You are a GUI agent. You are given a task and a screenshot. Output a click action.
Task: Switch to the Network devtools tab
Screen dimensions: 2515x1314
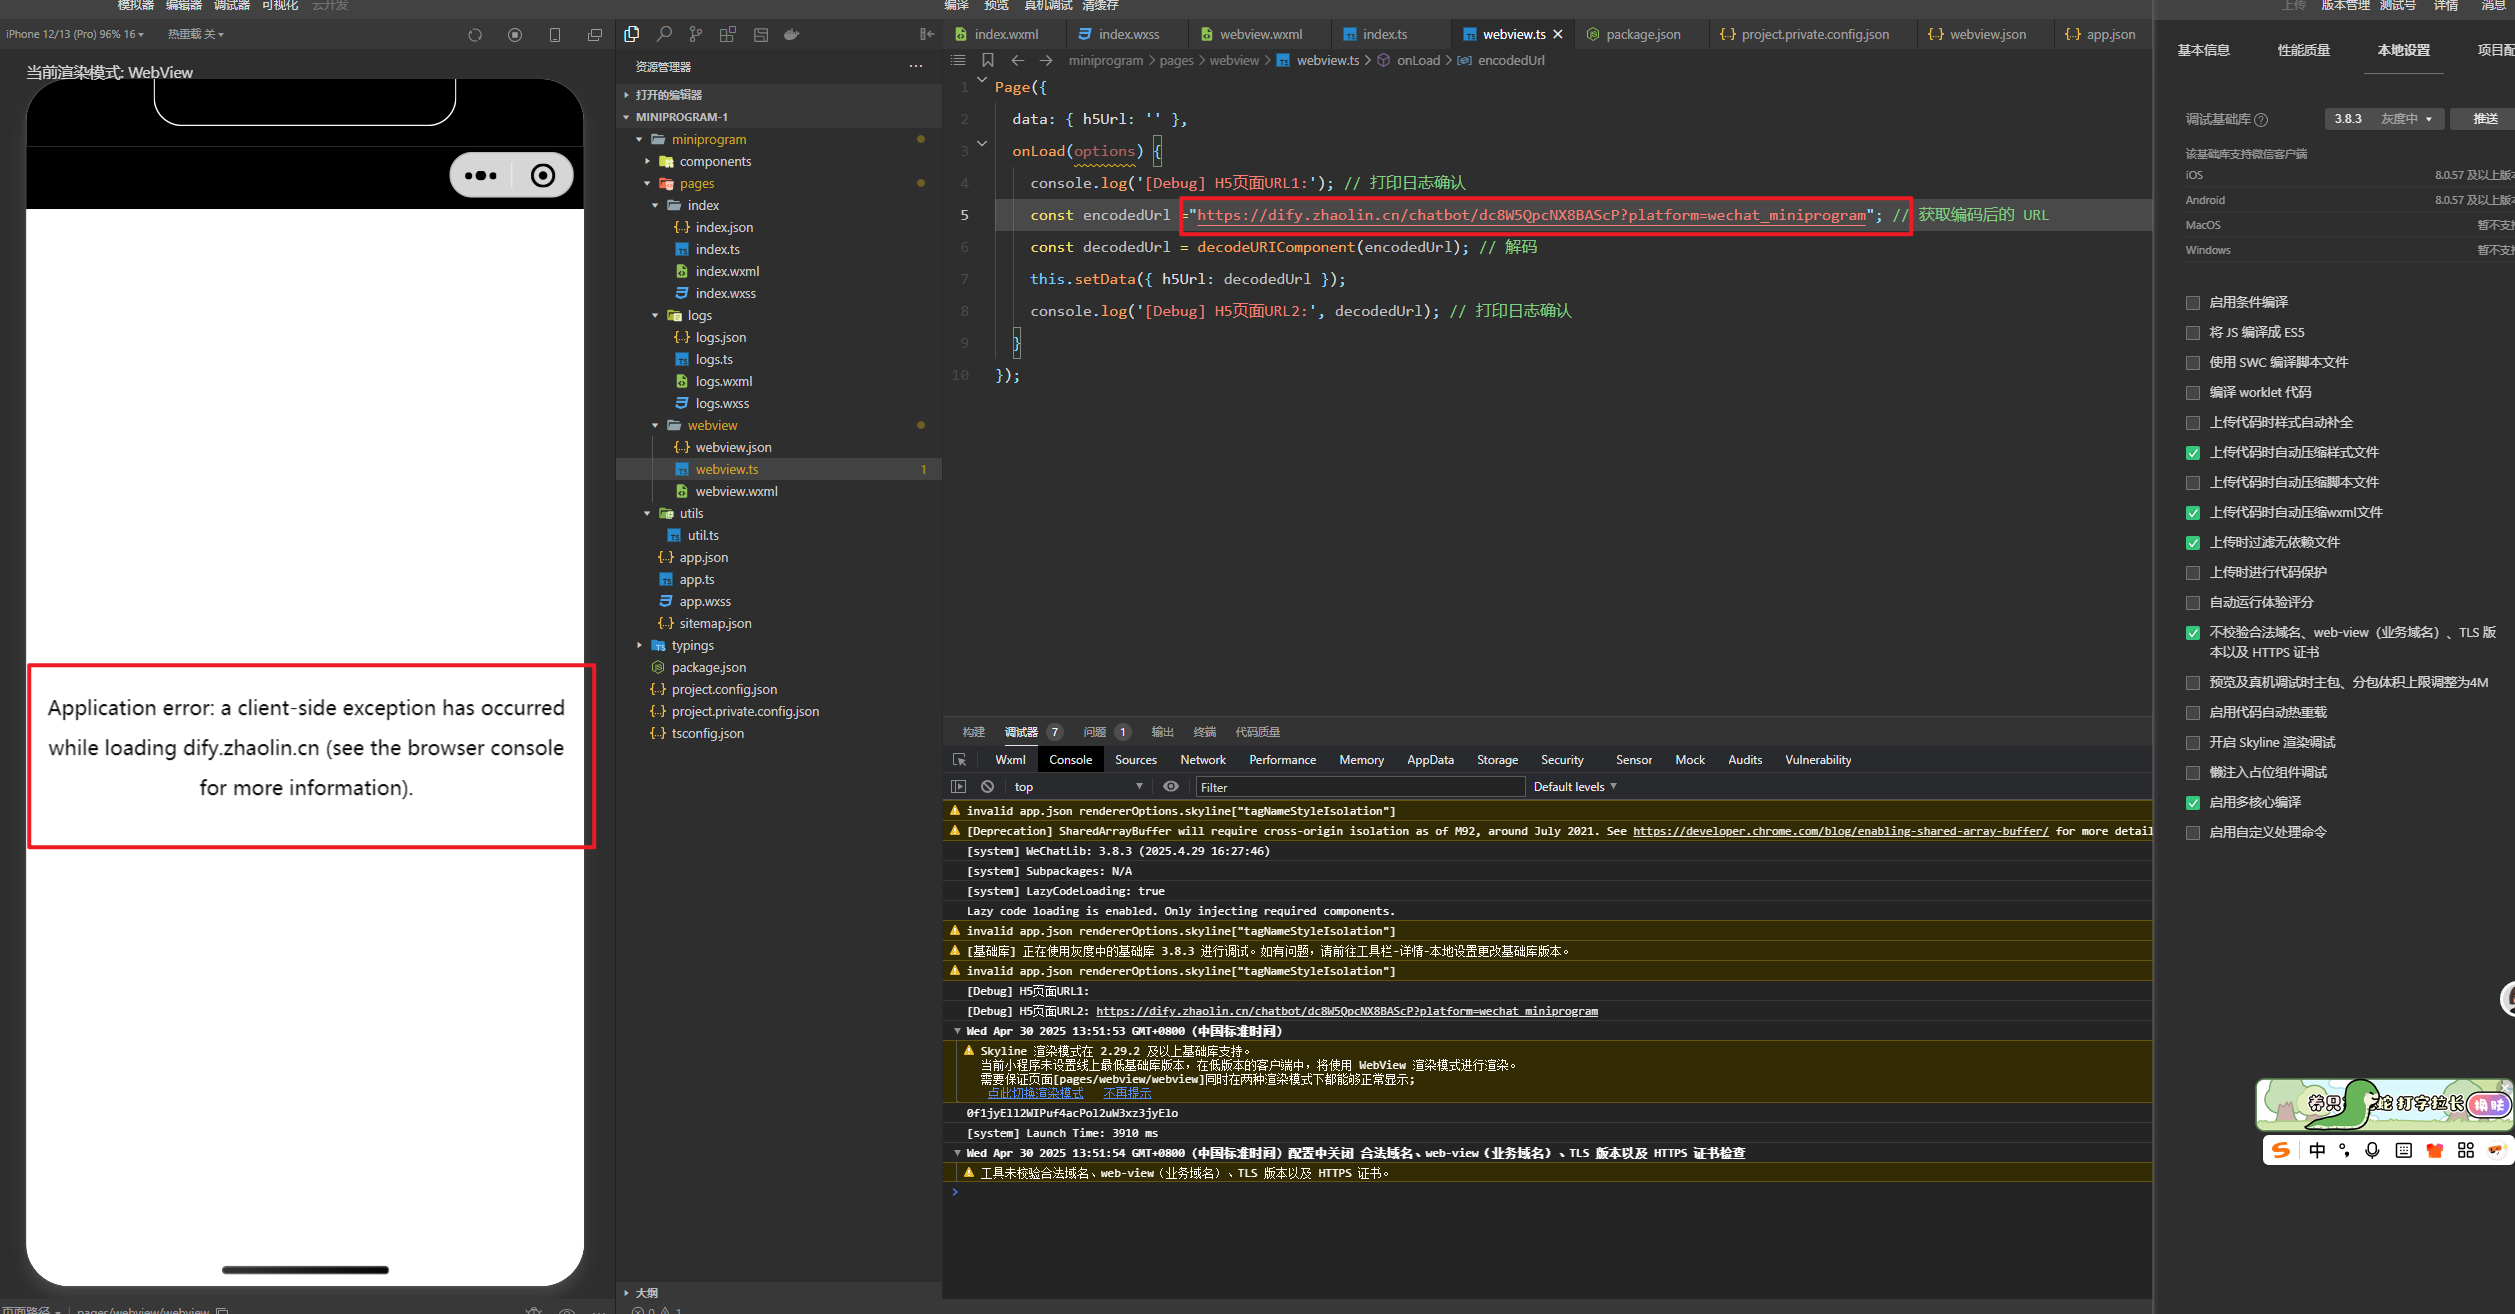coord(1202,760)
